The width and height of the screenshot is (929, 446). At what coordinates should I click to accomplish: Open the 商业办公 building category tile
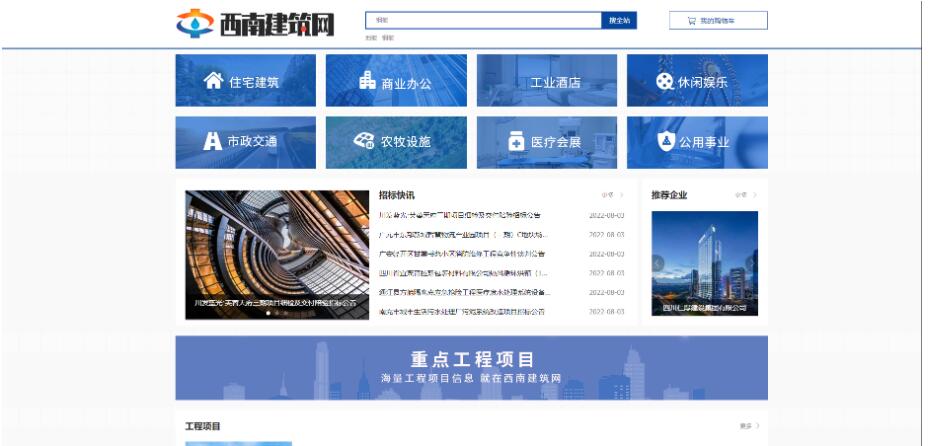(x=396, y=81)
